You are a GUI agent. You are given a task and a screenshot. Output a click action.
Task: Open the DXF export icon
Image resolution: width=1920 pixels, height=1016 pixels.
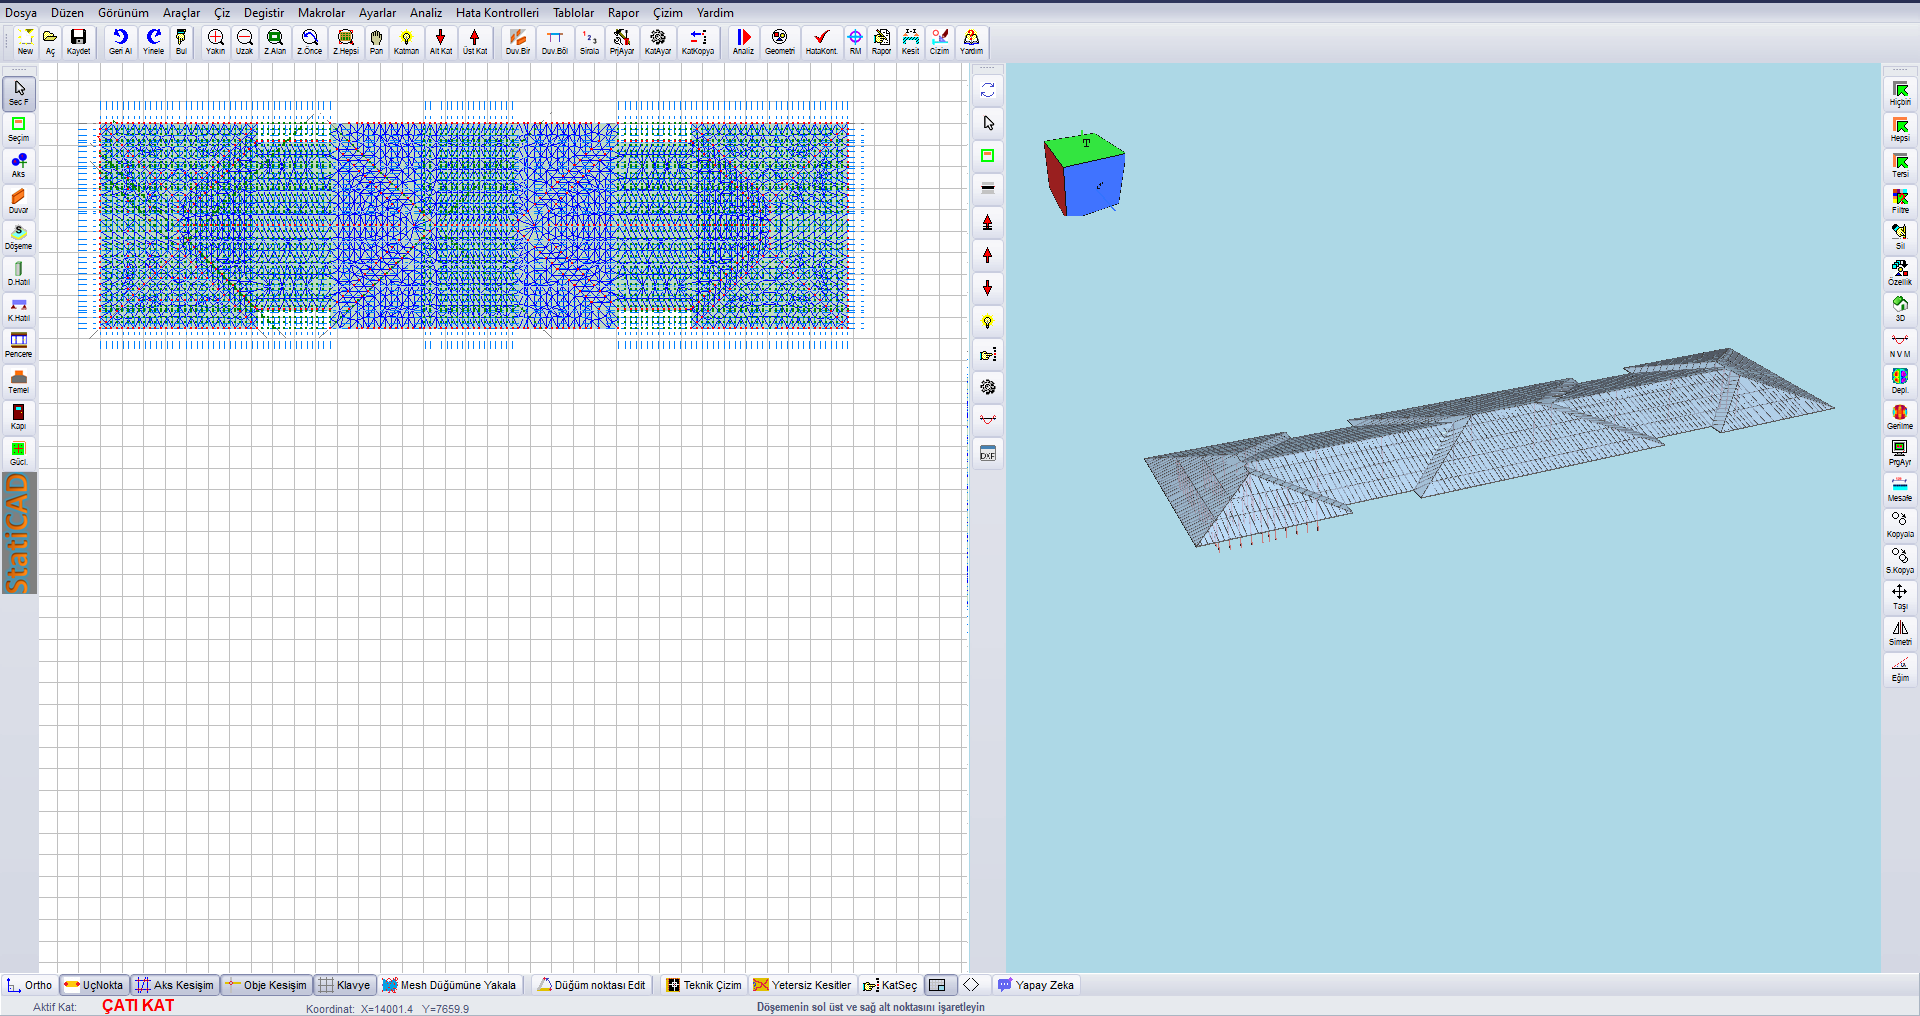987,453
